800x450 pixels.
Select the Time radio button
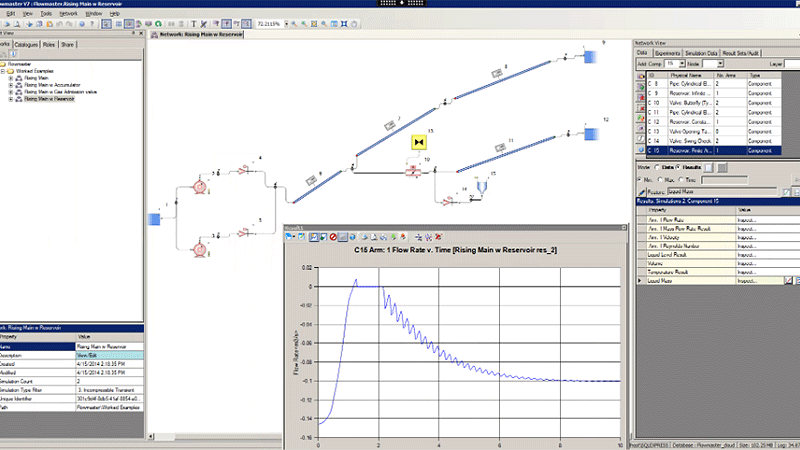pos(681,180)
